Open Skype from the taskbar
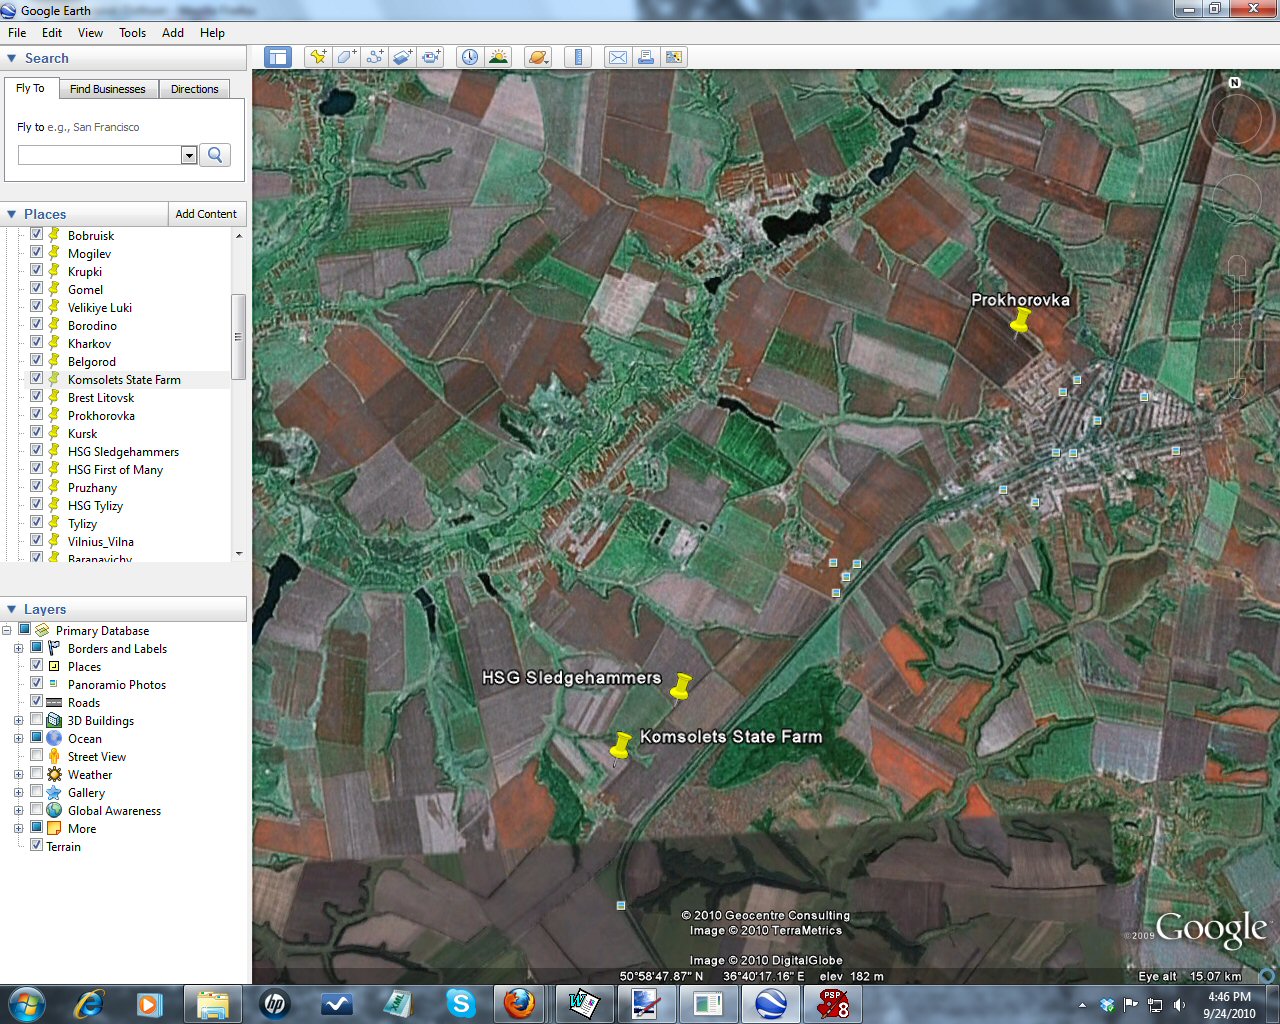 [x=461, y=1003]
